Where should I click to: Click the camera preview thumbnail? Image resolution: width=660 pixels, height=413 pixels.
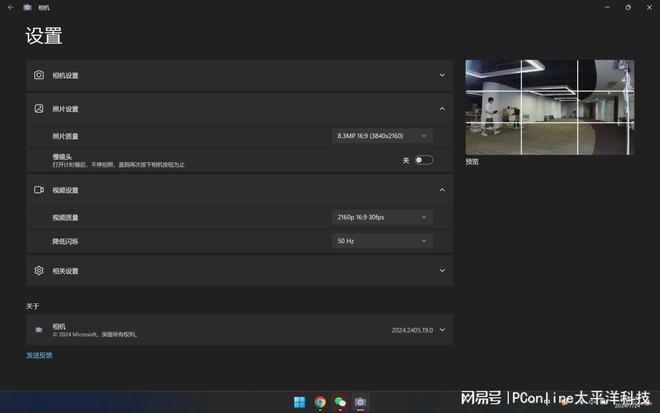[x=550, y=107]
